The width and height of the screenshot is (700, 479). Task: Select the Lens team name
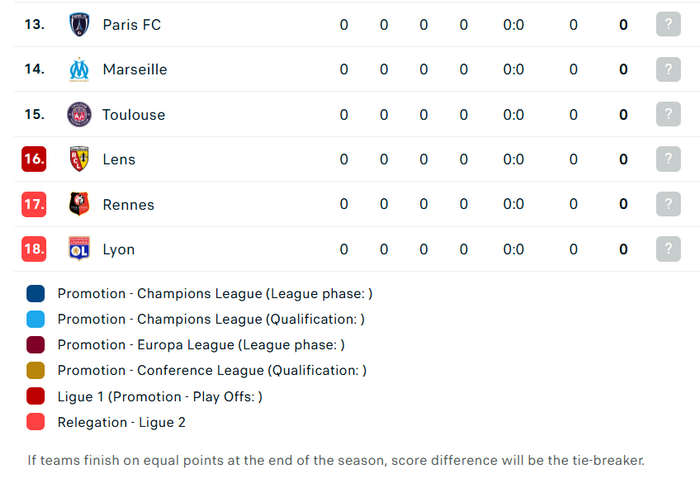[119, 159]
